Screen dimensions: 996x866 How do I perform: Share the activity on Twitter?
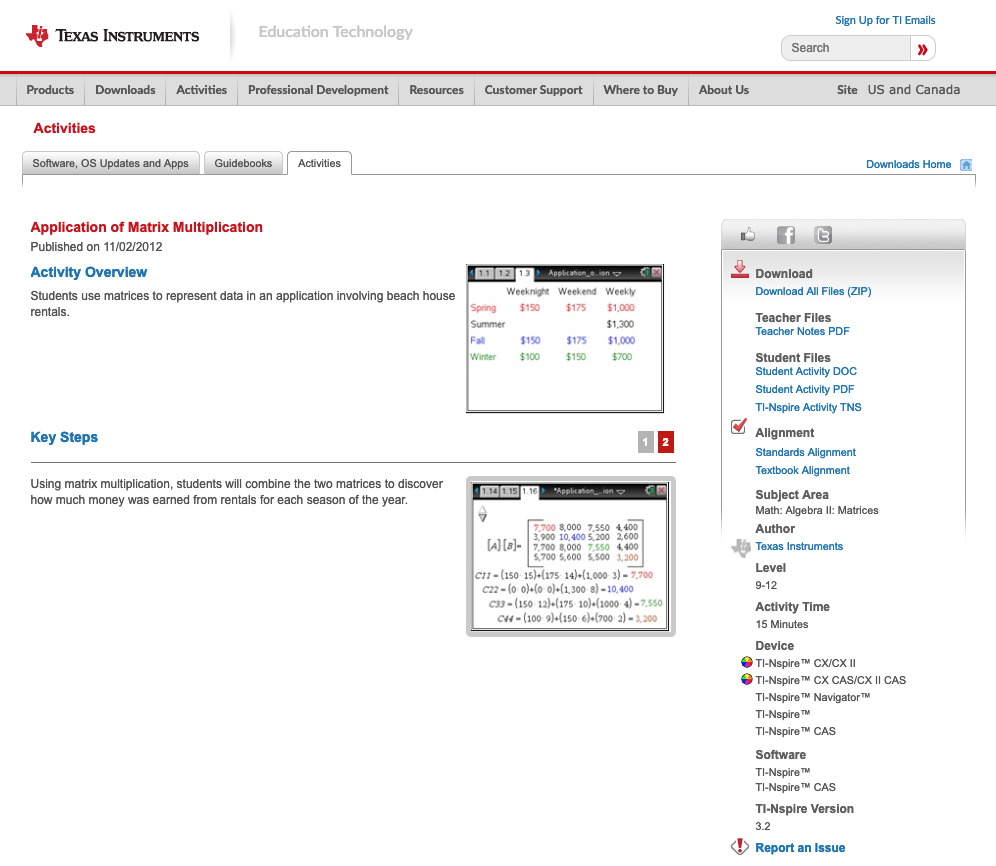tap(823, 235)
